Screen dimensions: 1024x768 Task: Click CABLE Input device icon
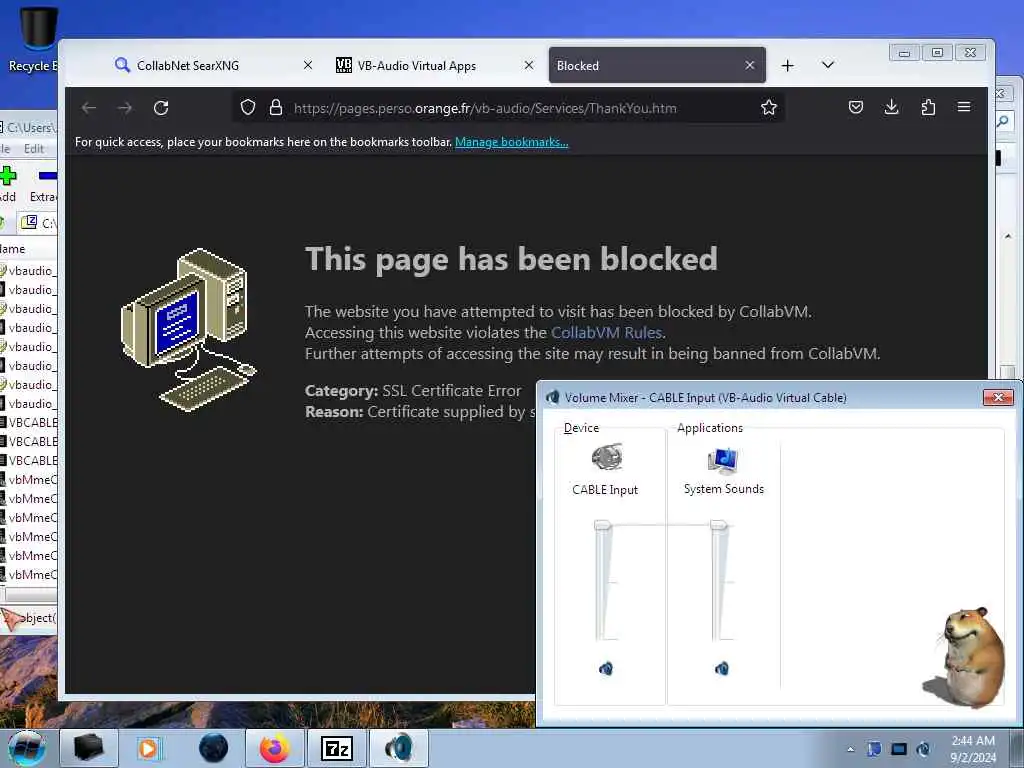pos(607,457)
